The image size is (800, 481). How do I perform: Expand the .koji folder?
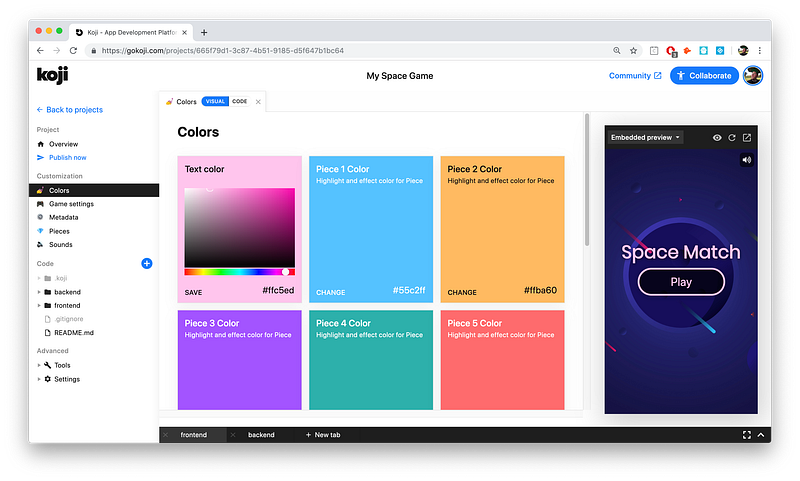pyautogui.click(x=39, y=278)
